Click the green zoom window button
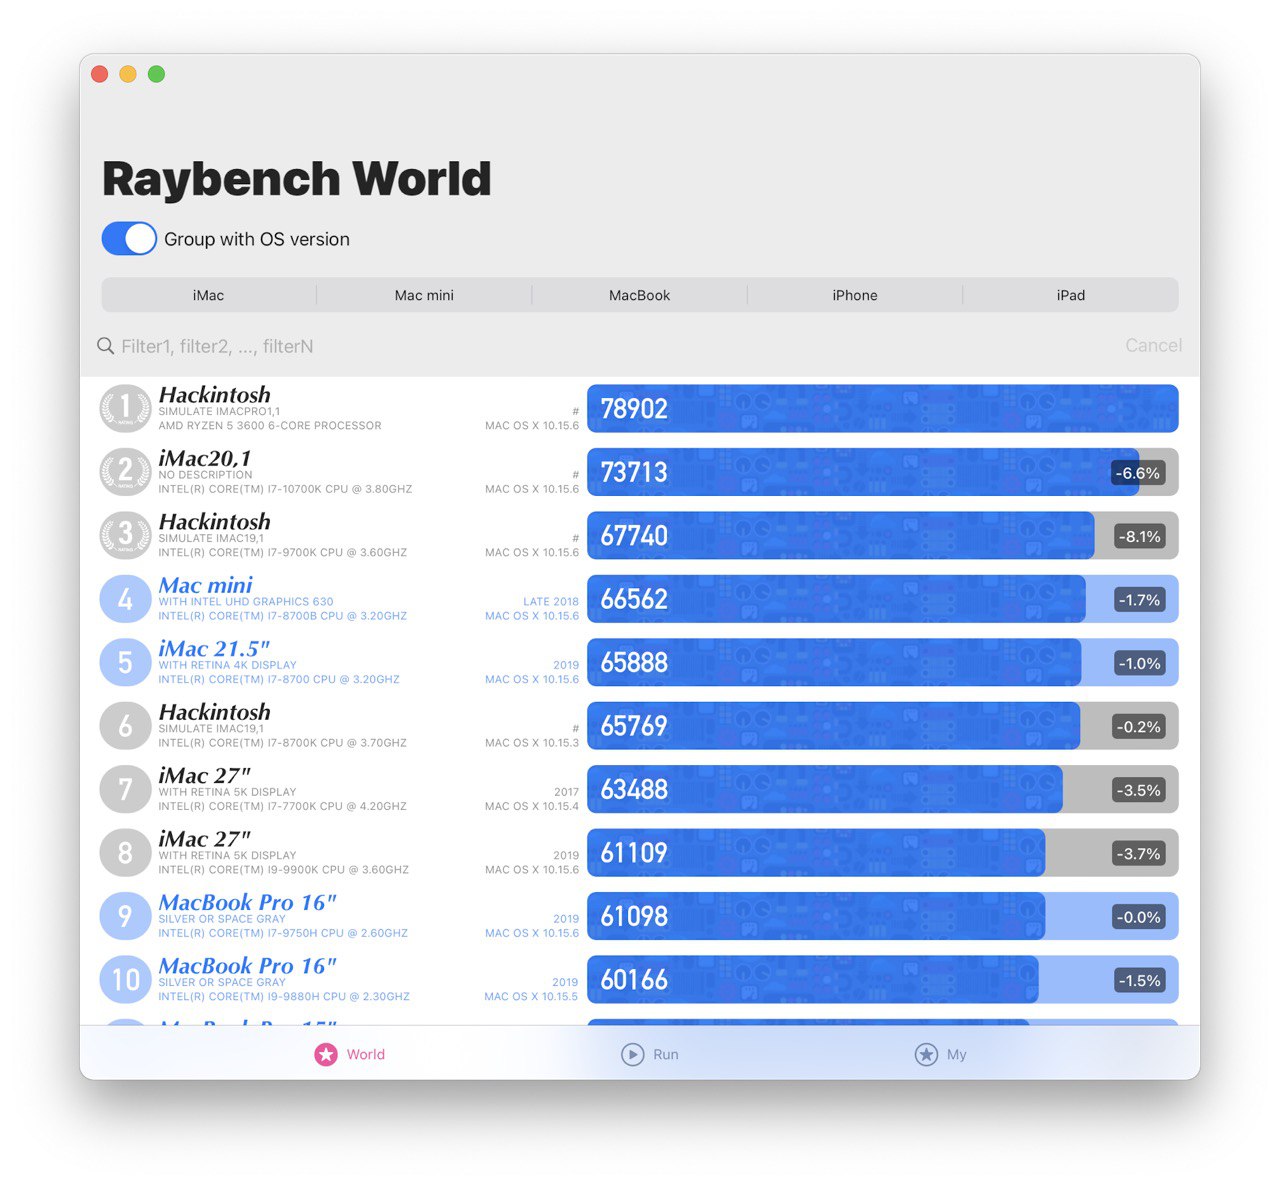The image size is (1280, 1185). 156,74
